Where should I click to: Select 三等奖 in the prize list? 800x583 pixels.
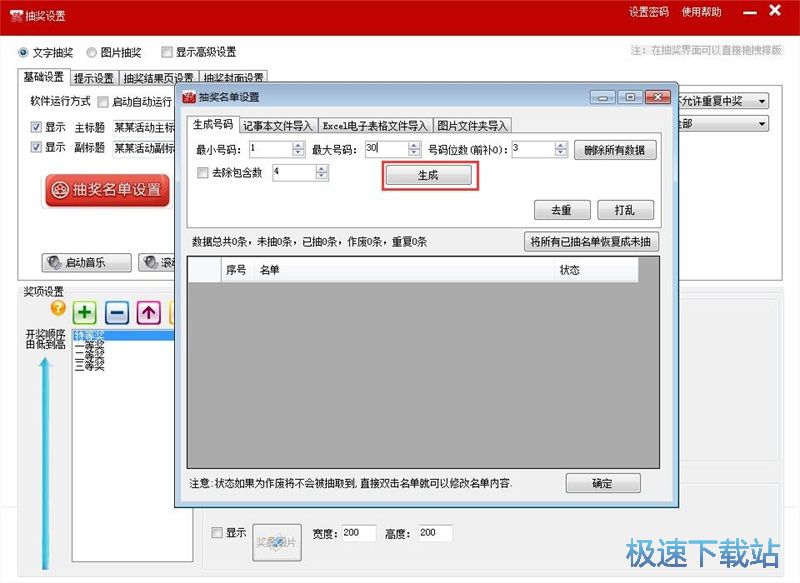(90, 366)
